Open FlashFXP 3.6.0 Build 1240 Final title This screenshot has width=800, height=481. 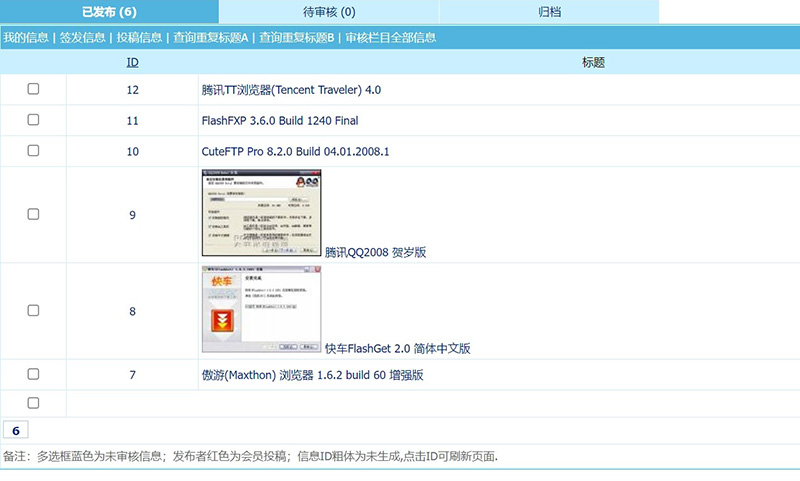tap(280, 120)
